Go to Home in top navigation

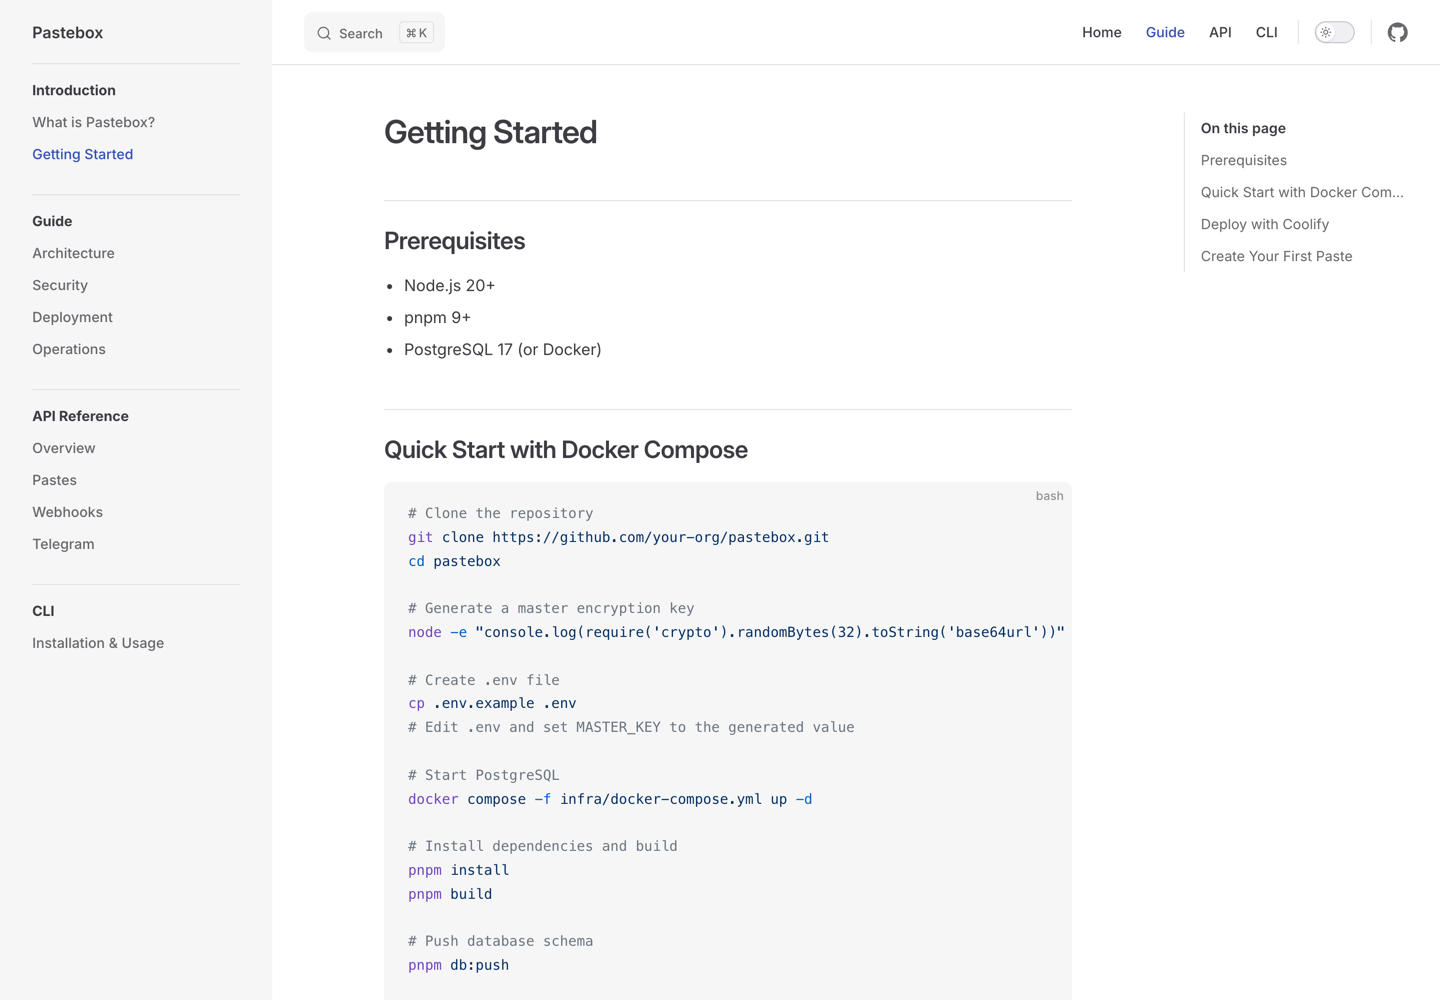click(1101, 32)
